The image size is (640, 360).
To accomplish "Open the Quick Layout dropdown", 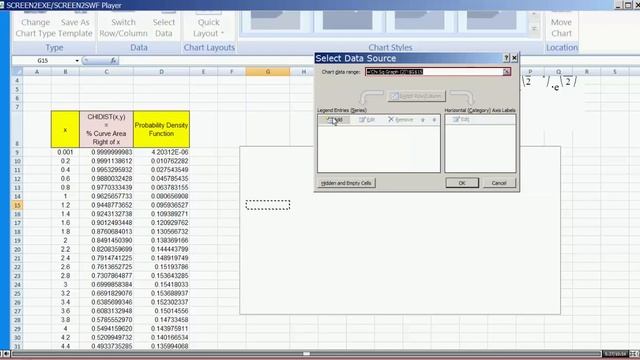I will [x=209, y=27].
